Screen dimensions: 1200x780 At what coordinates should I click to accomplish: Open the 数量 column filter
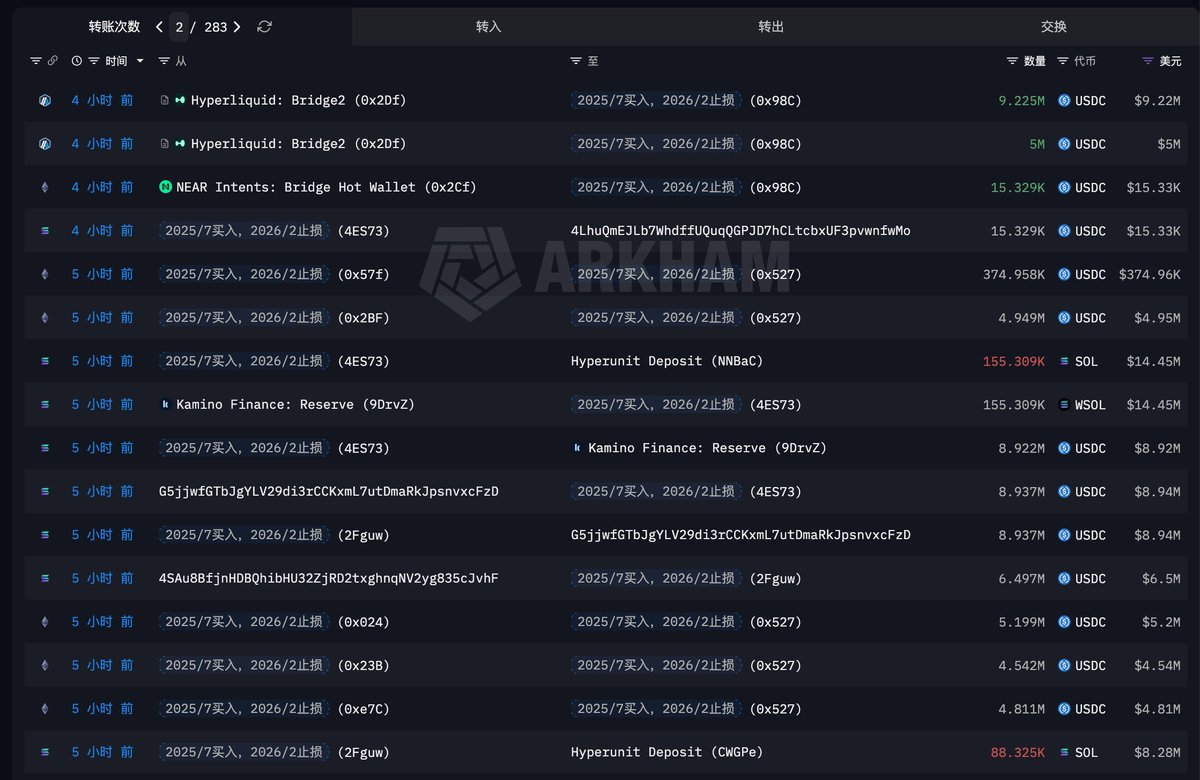[1013, 61]
